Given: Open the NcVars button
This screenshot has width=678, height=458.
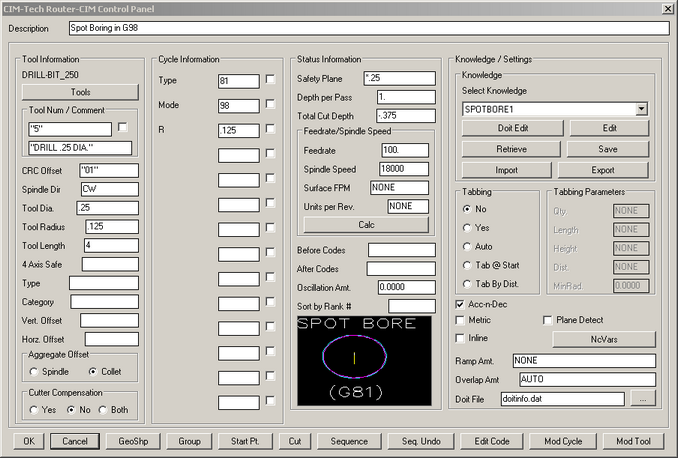Looking at the screenshot, I should click(604, 339).
